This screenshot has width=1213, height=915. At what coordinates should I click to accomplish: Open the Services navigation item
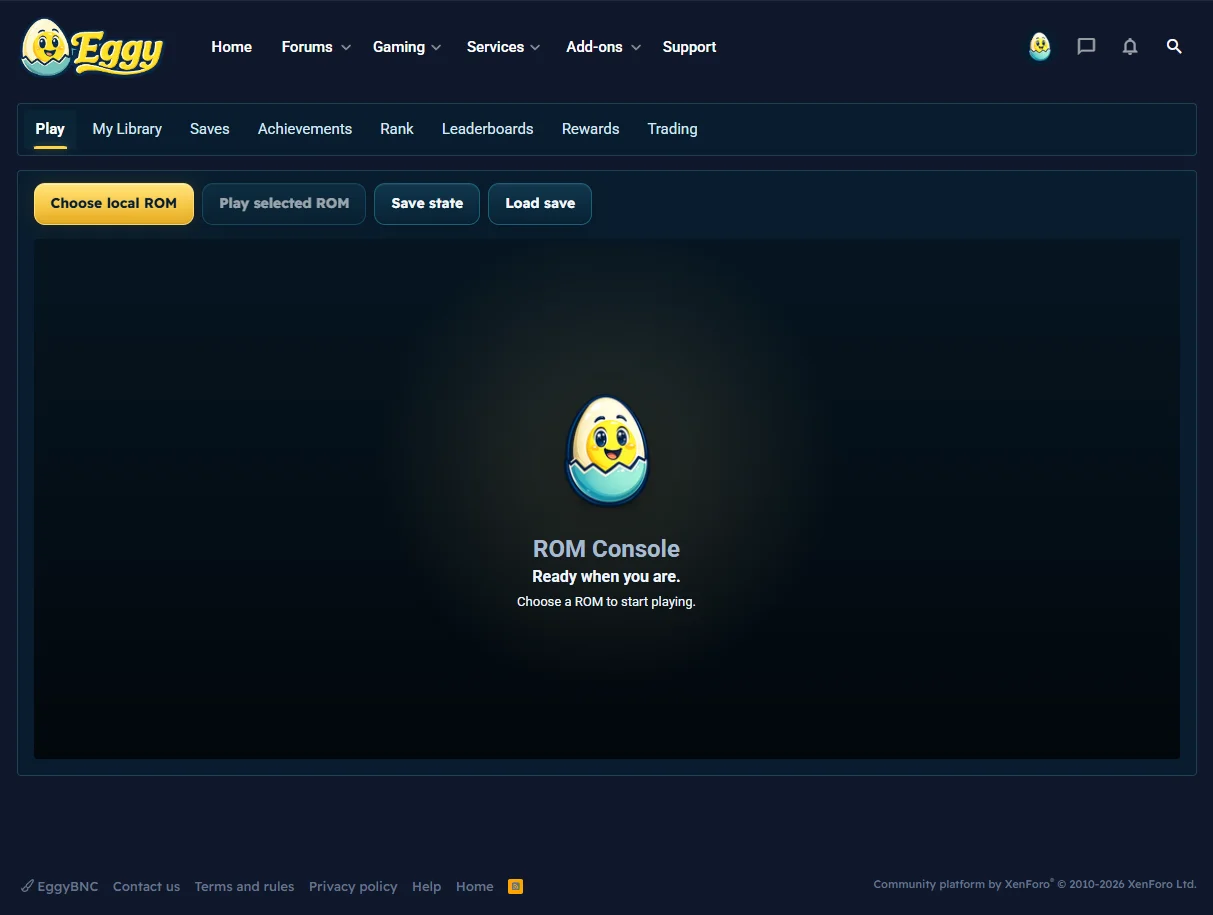pos(495,47)
